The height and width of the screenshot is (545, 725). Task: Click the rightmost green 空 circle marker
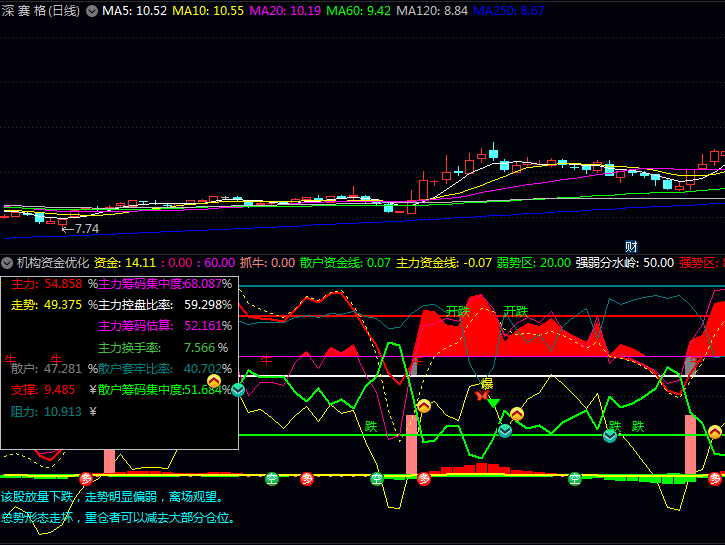[575, 478]
